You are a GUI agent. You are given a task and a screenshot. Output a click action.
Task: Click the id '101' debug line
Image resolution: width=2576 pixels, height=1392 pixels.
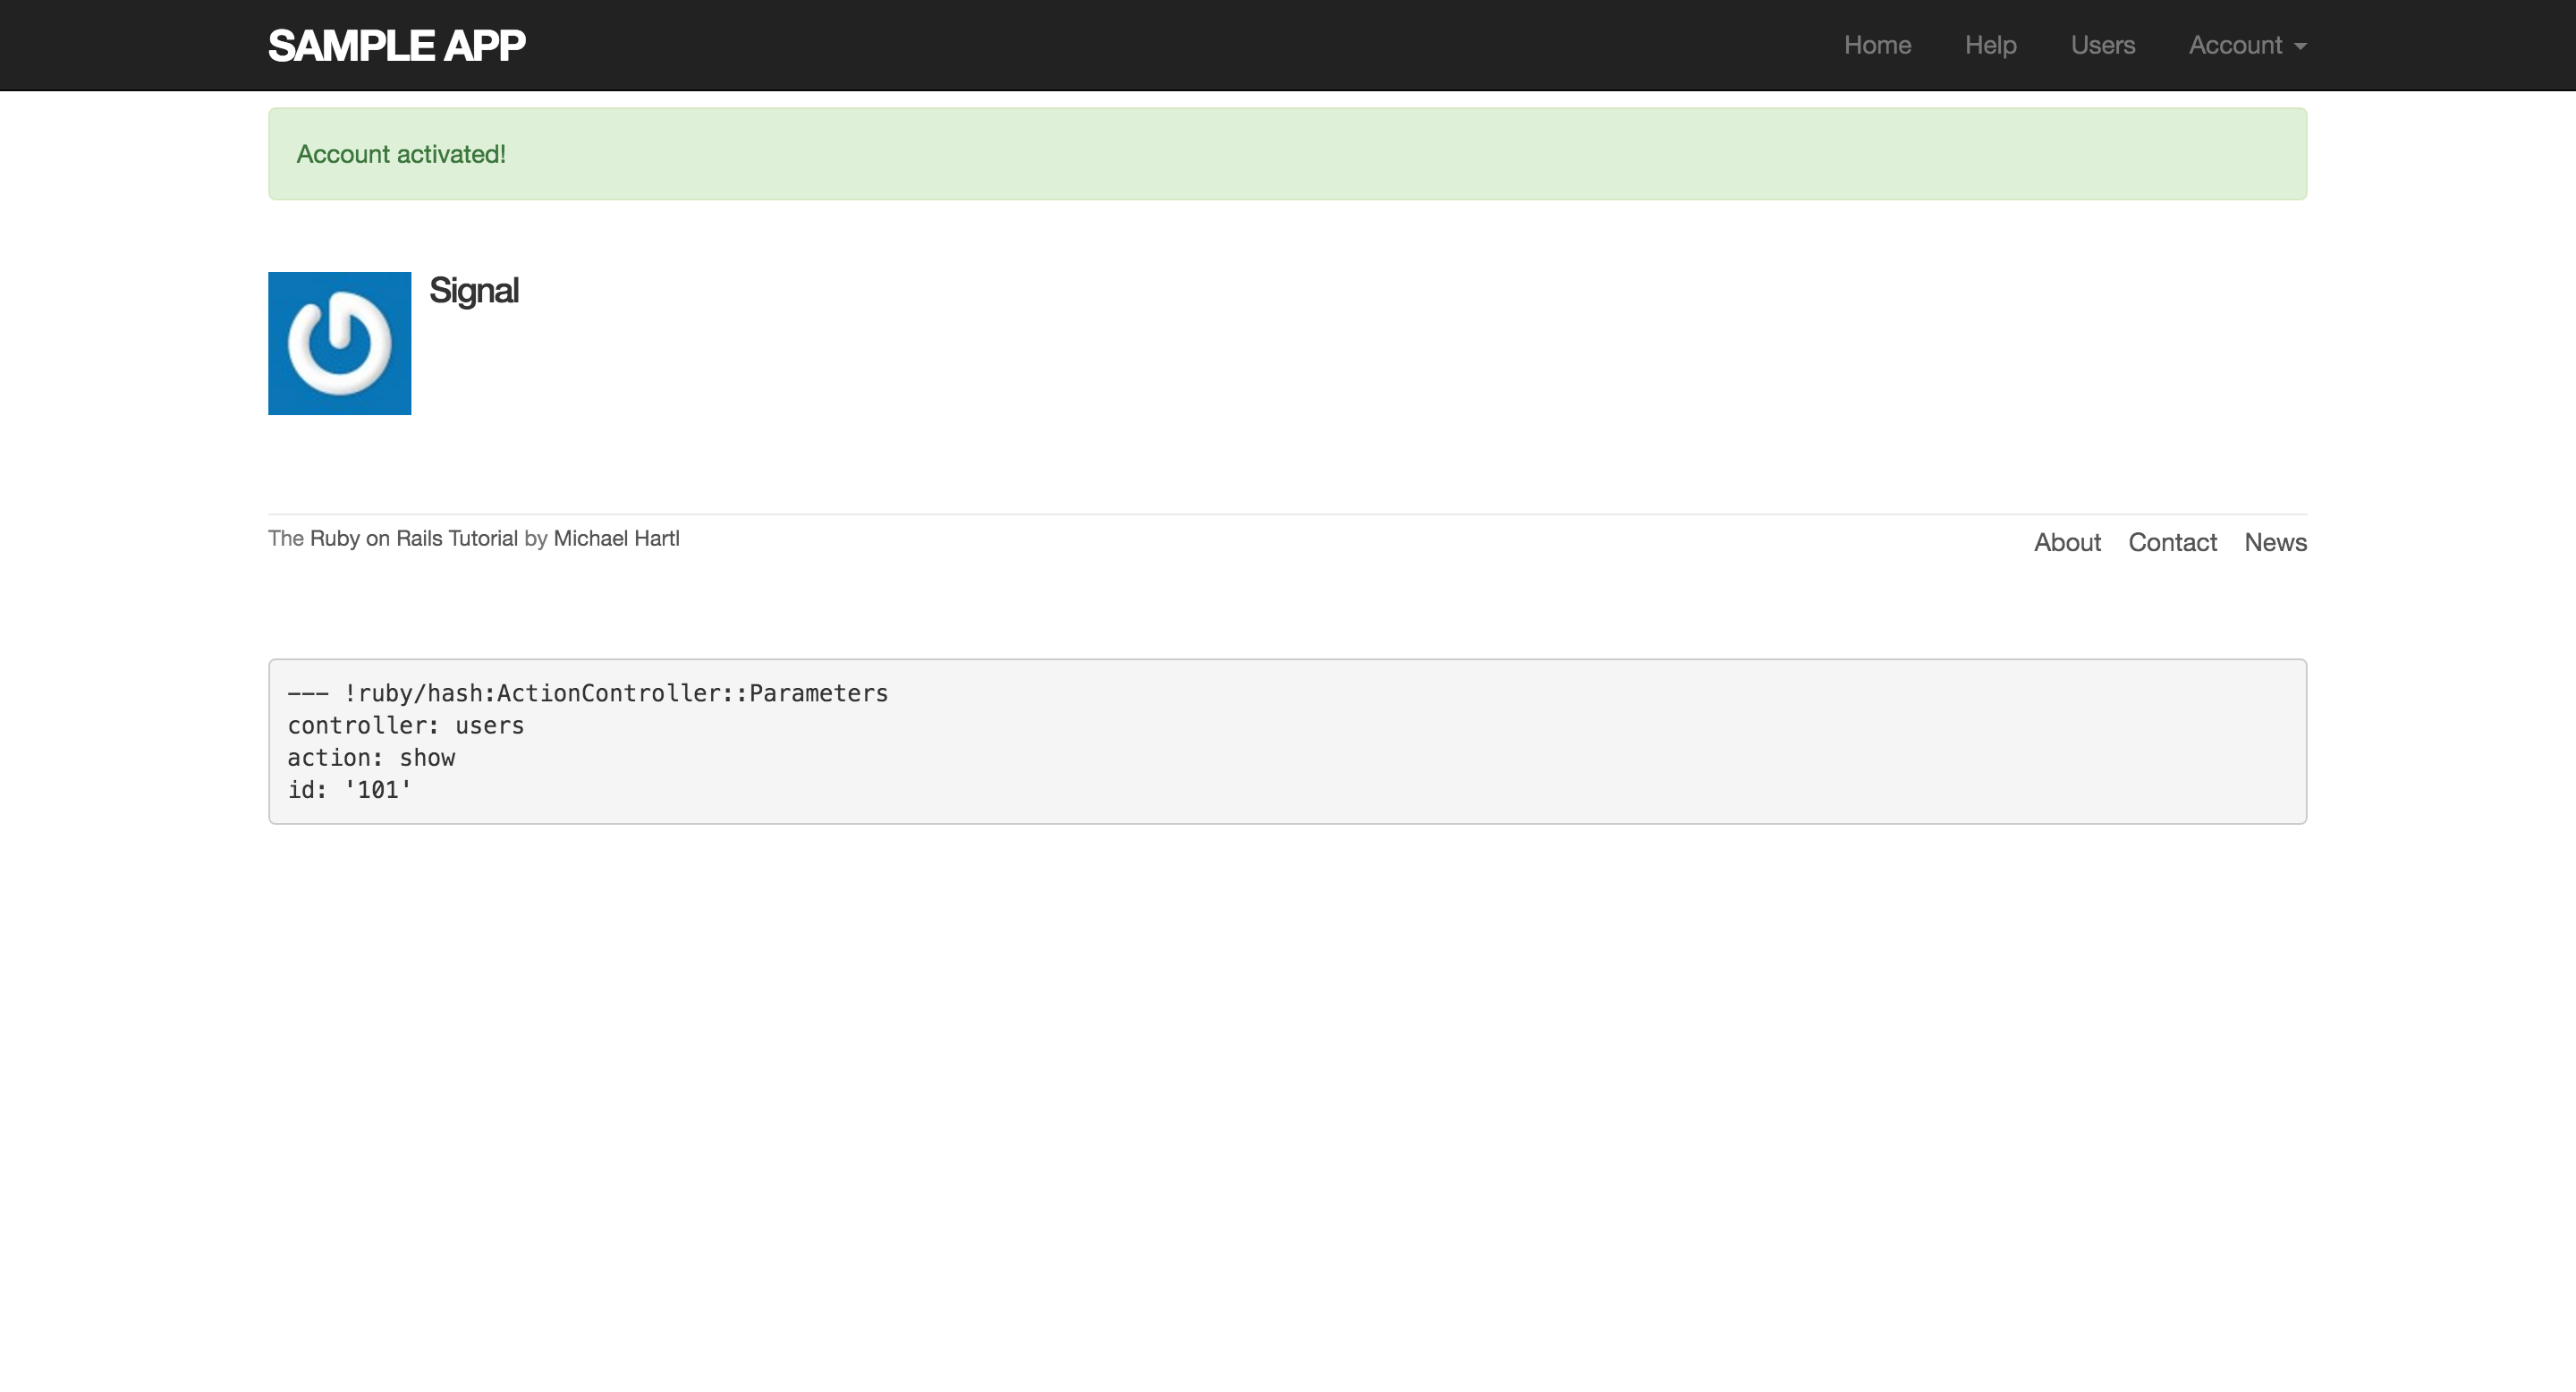[350, 789]
